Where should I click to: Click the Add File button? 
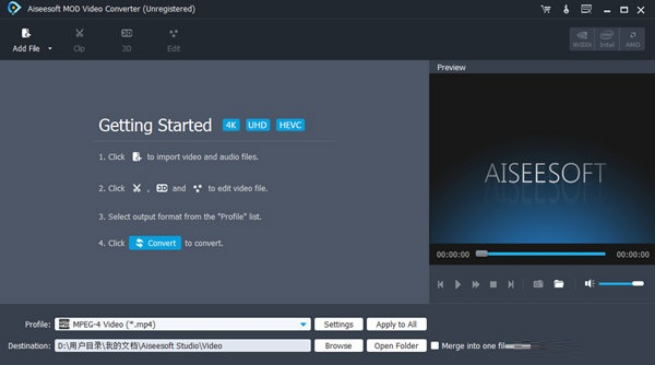pos(26,40)
